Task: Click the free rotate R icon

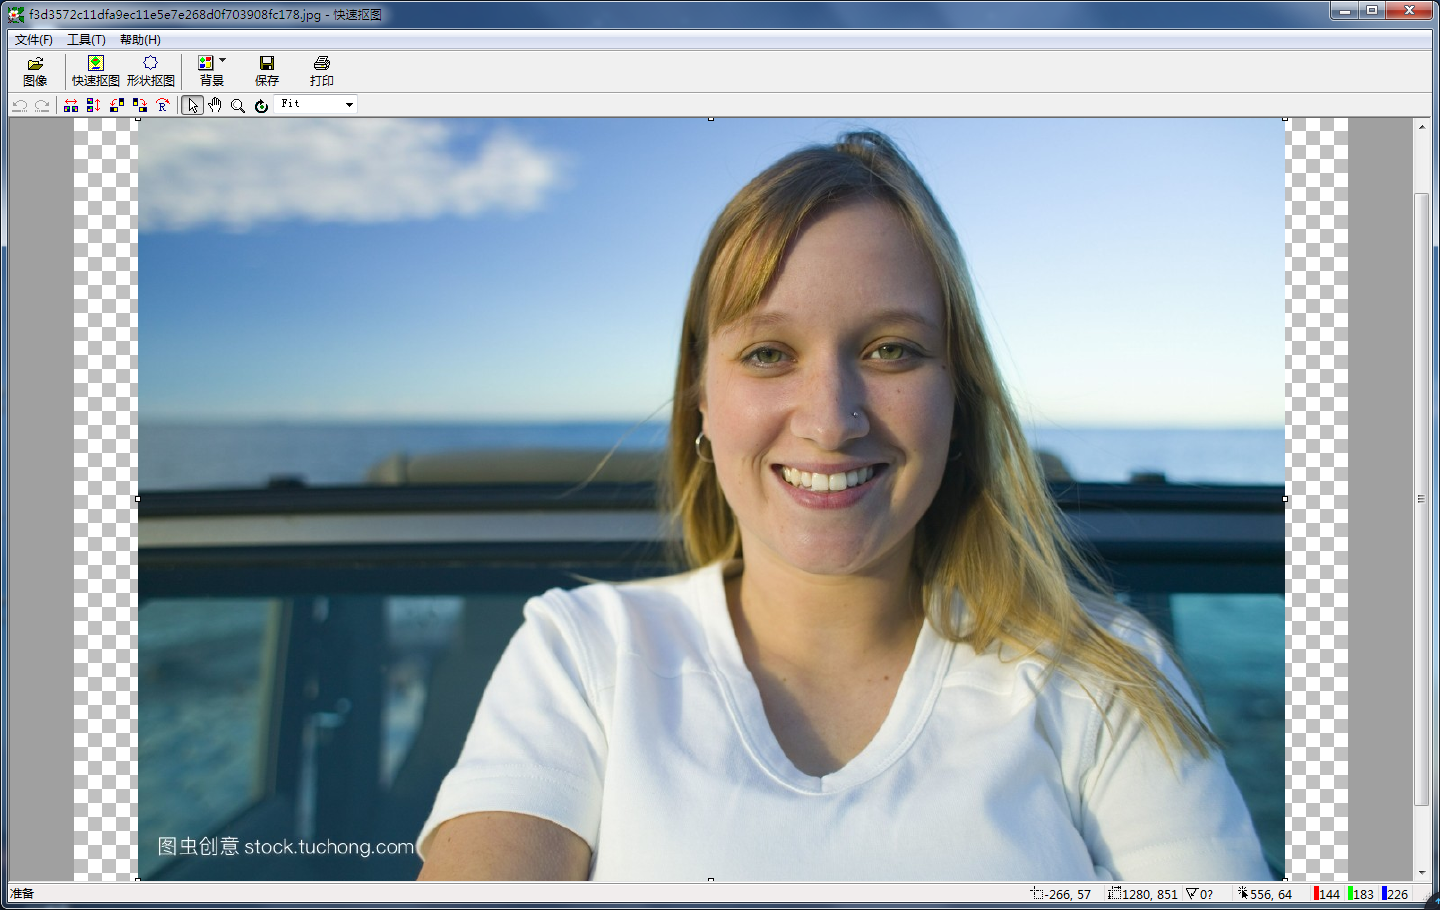Action: [x=163, y=105]
